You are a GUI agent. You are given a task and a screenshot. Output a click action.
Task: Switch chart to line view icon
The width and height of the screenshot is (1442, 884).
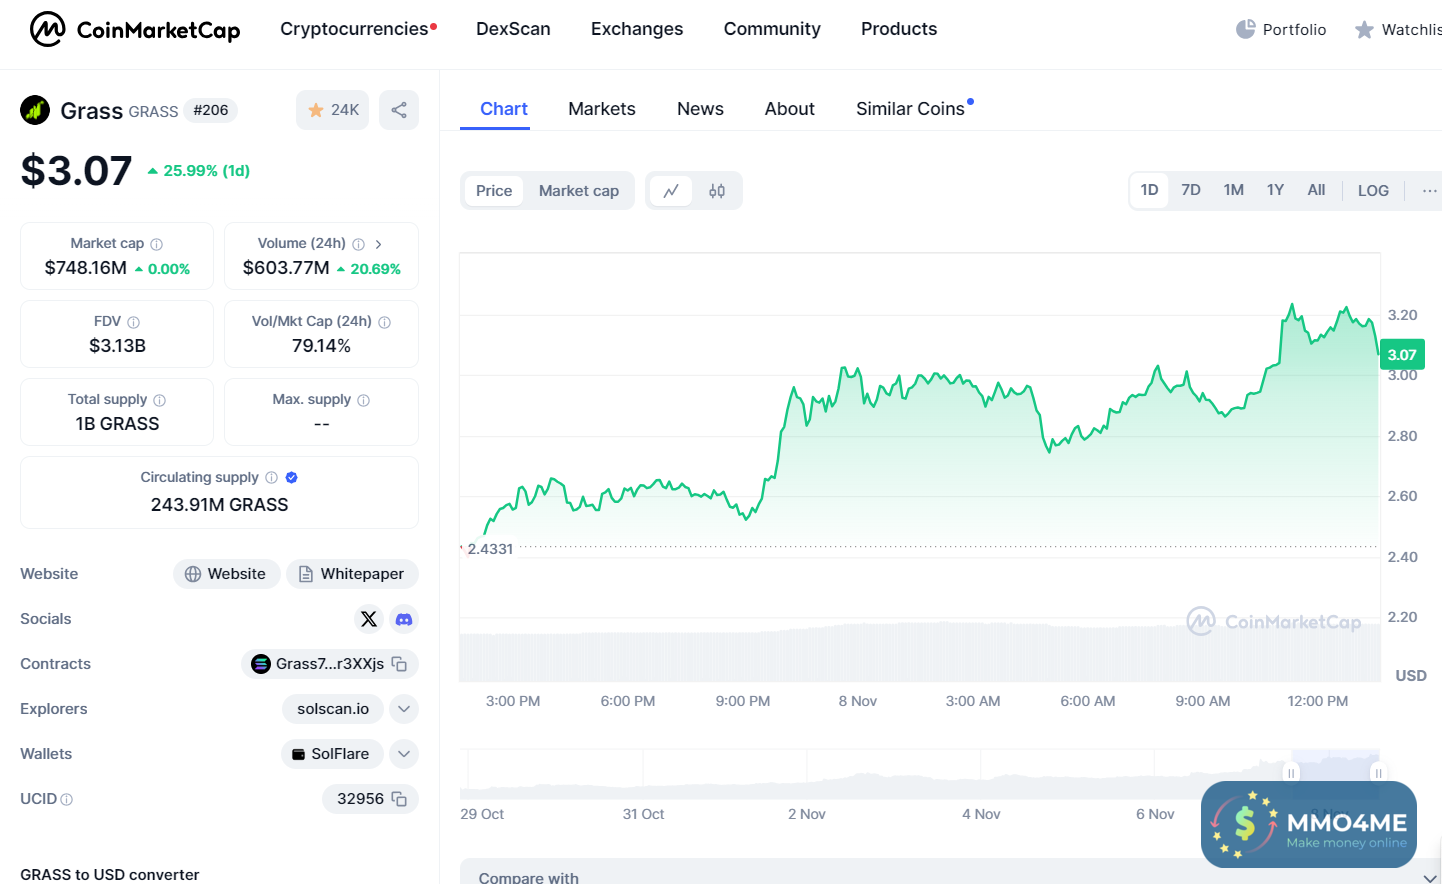(x=671, y=191)
